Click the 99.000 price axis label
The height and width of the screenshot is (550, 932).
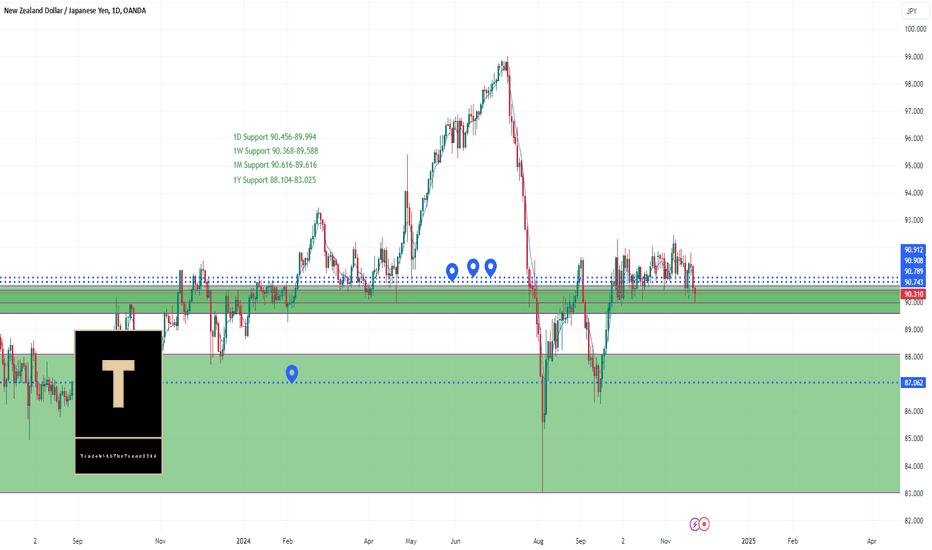pos(914,57)
